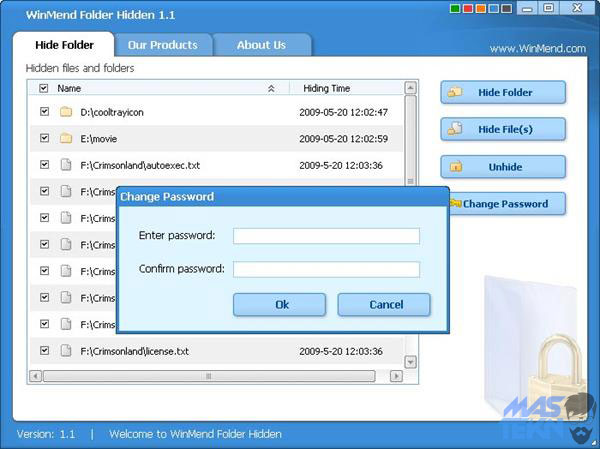Toggle the select-all checkbox in Name header
This screenshot has height=449, width=600.
point(44,88)
